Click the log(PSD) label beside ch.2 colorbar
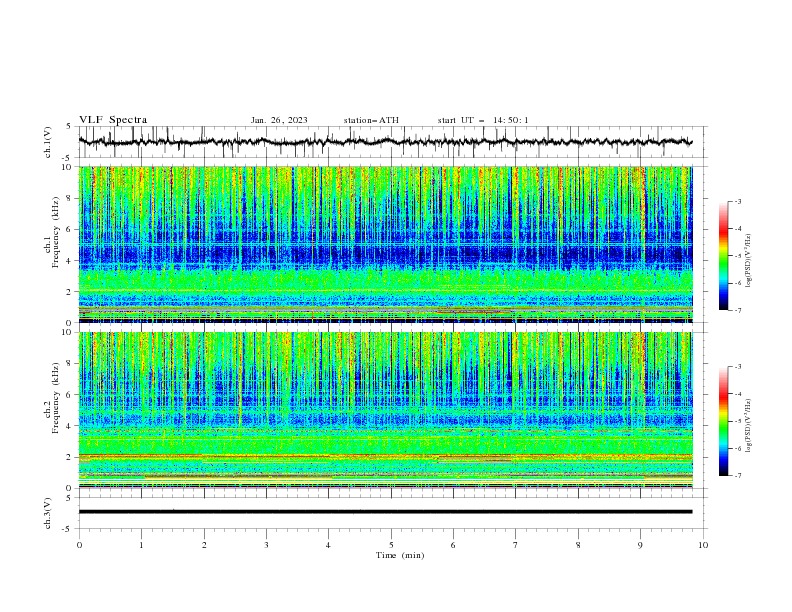This screenshot has width=792, height=612. click(x=749, y=425)
